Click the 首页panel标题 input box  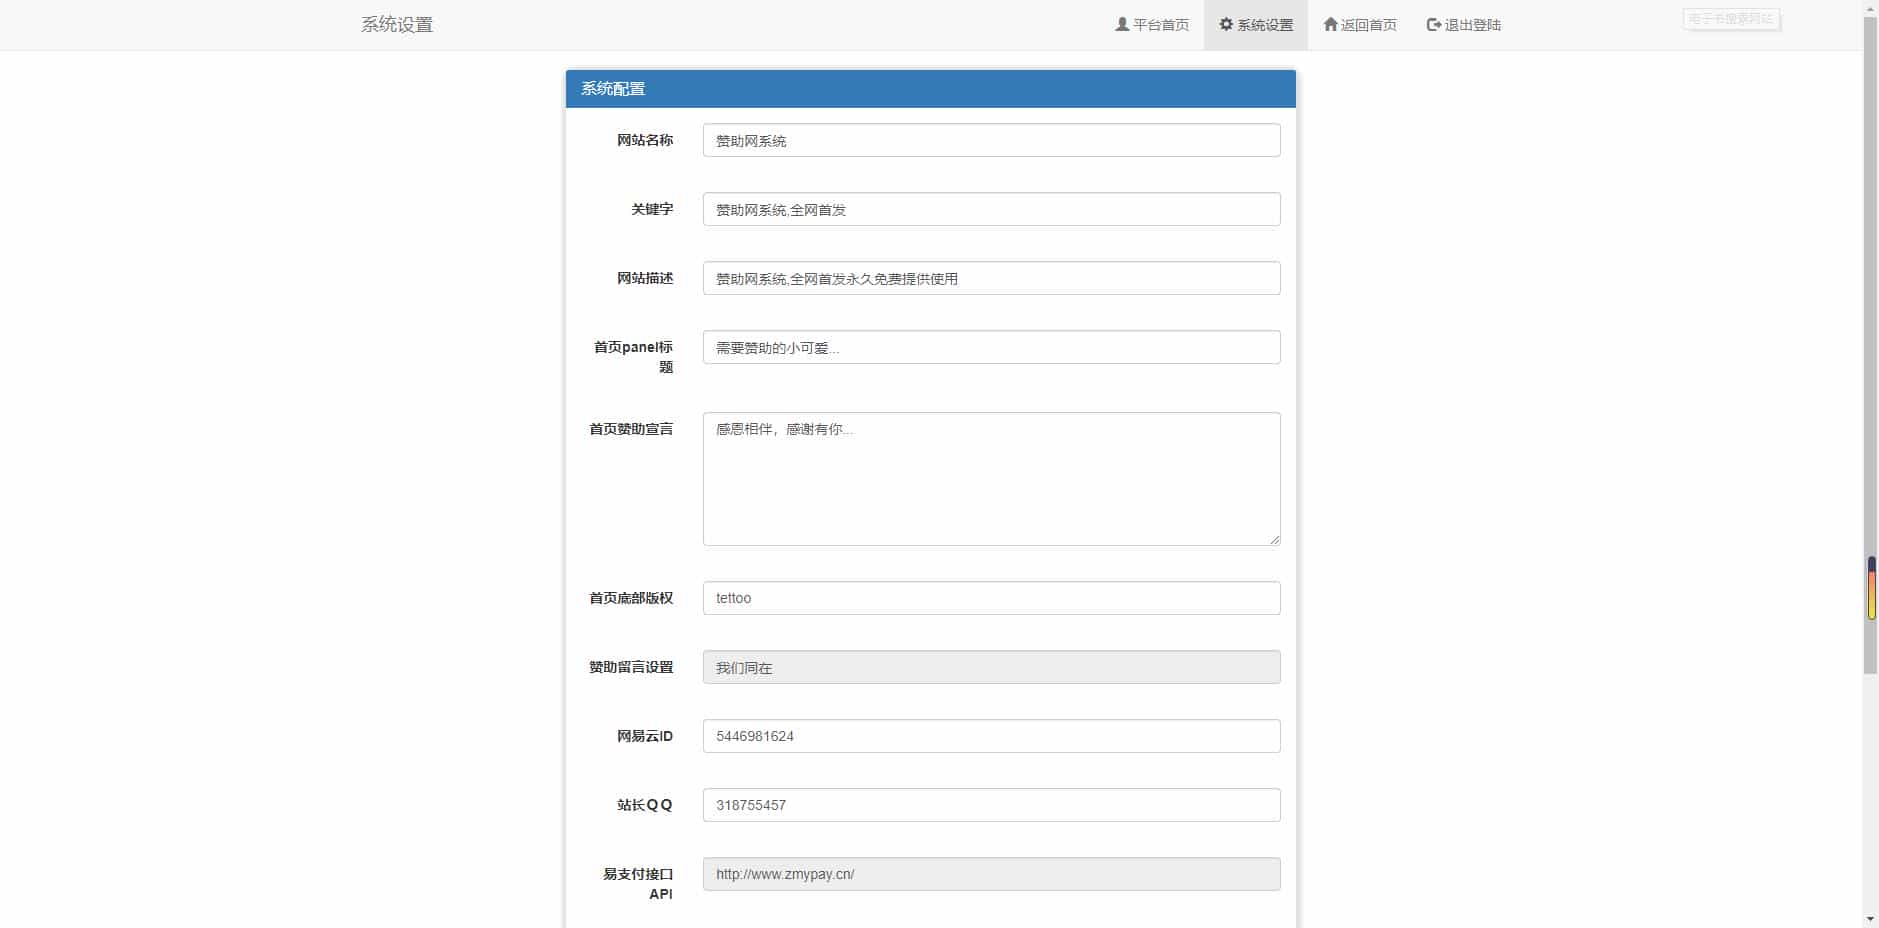coord(991,347)
